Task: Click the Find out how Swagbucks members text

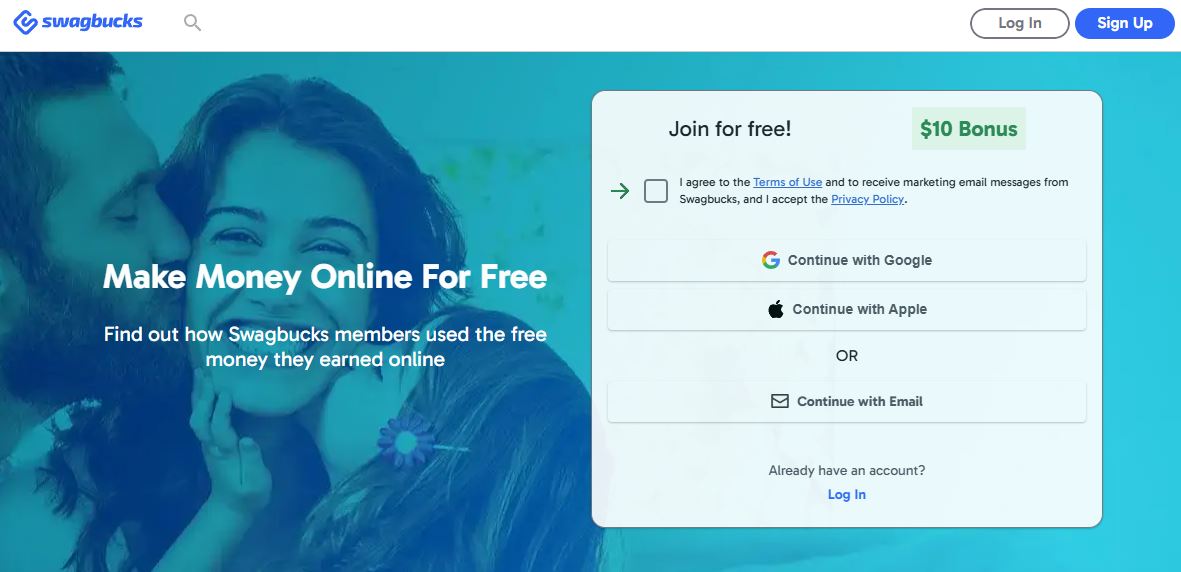Action: click(x=325, y=347)
